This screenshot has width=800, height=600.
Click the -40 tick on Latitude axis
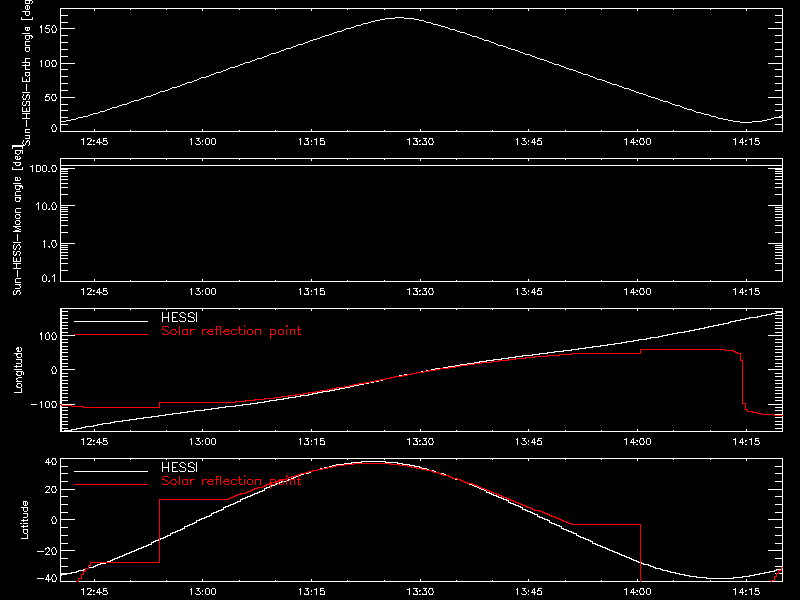click(x=47, y=579)
